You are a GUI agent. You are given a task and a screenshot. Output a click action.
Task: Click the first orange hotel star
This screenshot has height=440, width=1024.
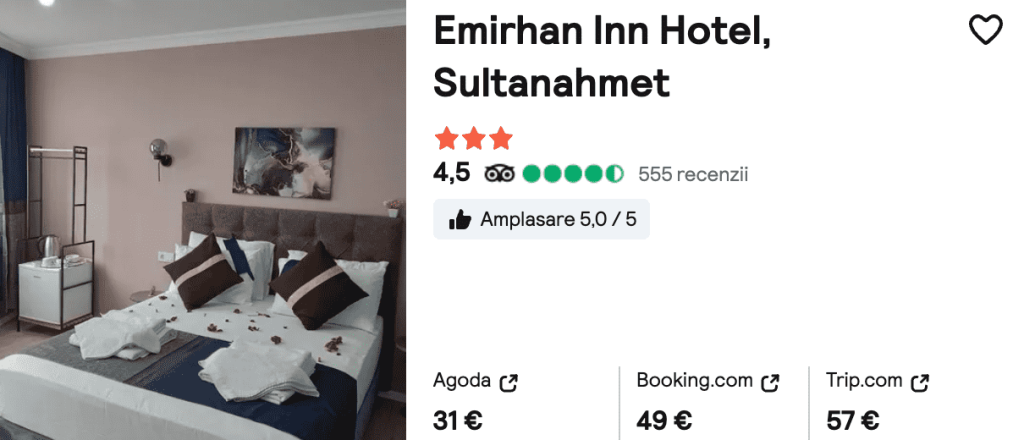tap(446, 138)
